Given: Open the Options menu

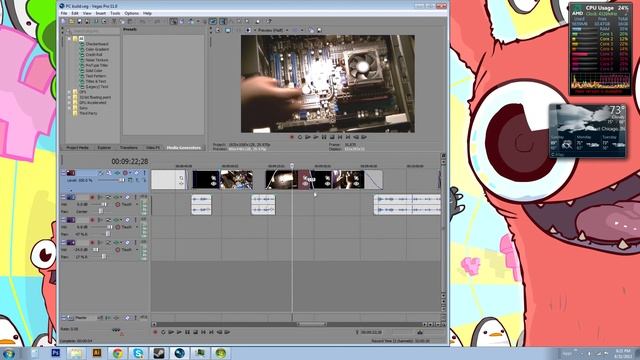Looking at the screenshot, I should point(131,13).
